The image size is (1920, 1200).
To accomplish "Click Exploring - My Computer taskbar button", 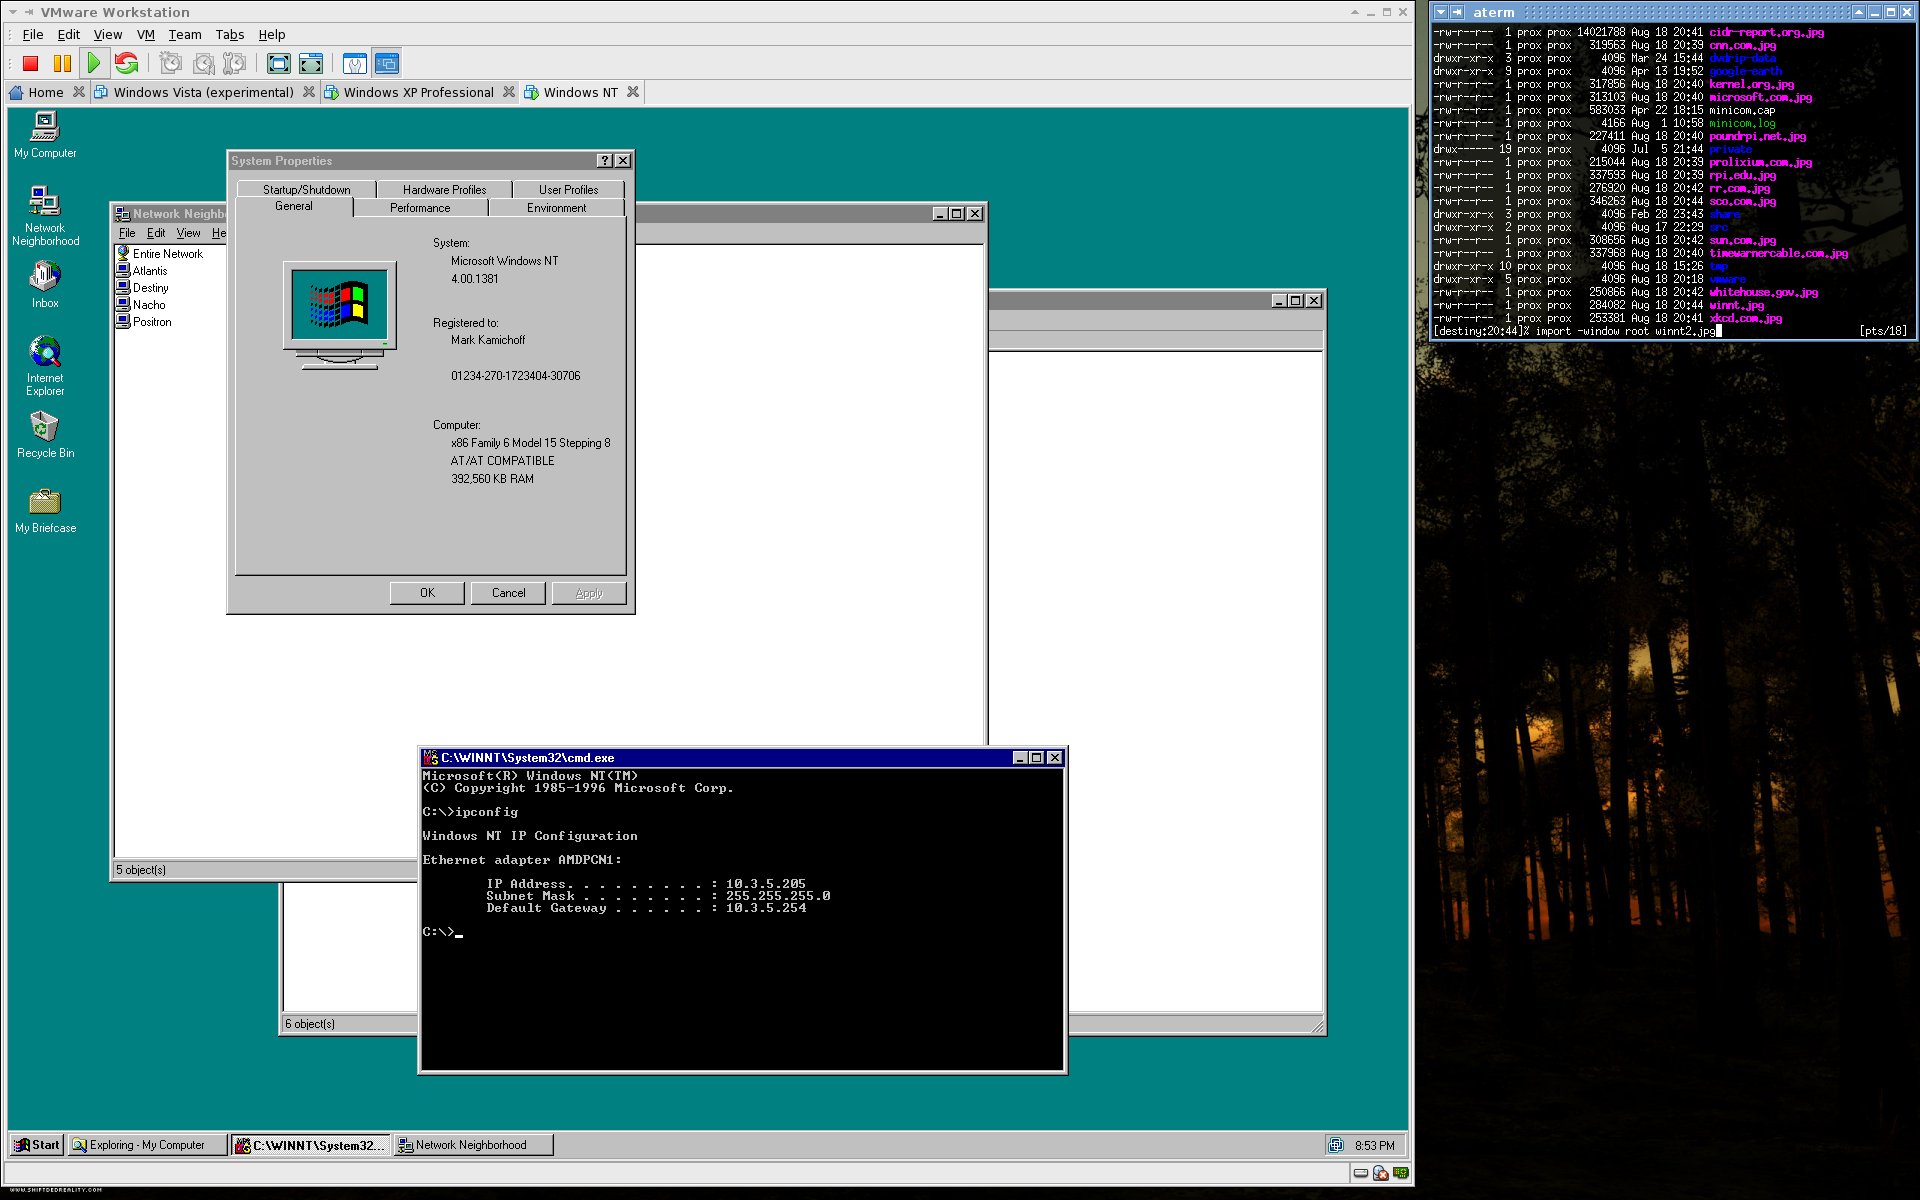I will 147,1145.
